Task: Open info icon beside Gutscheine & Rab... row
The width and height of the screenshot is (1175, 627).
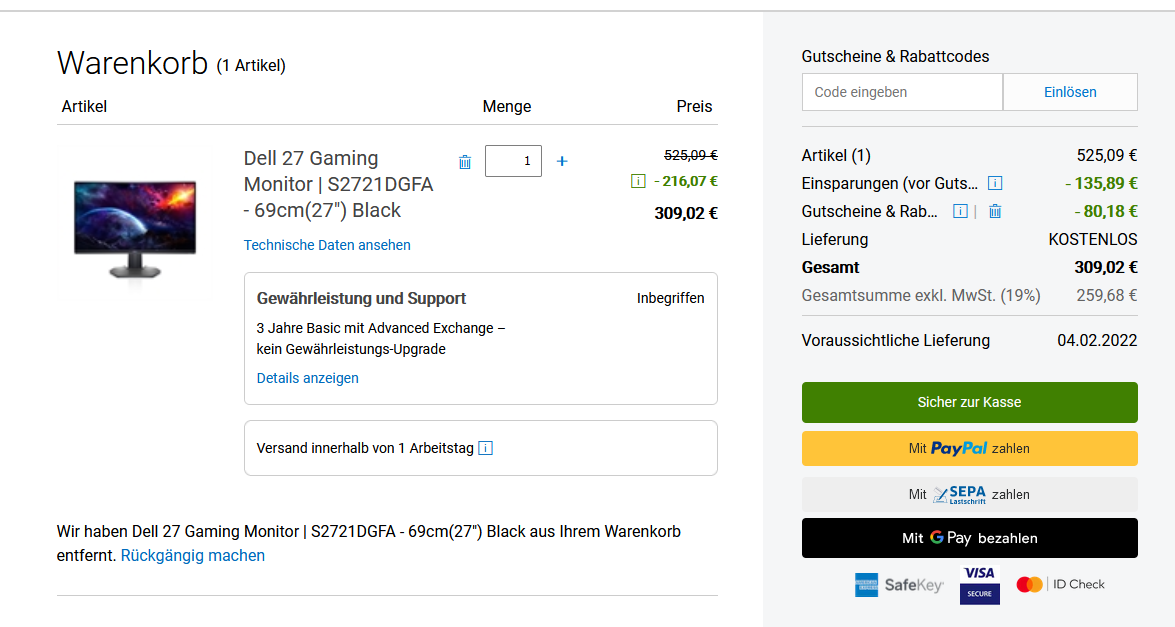Action: [x=960, y=211]
